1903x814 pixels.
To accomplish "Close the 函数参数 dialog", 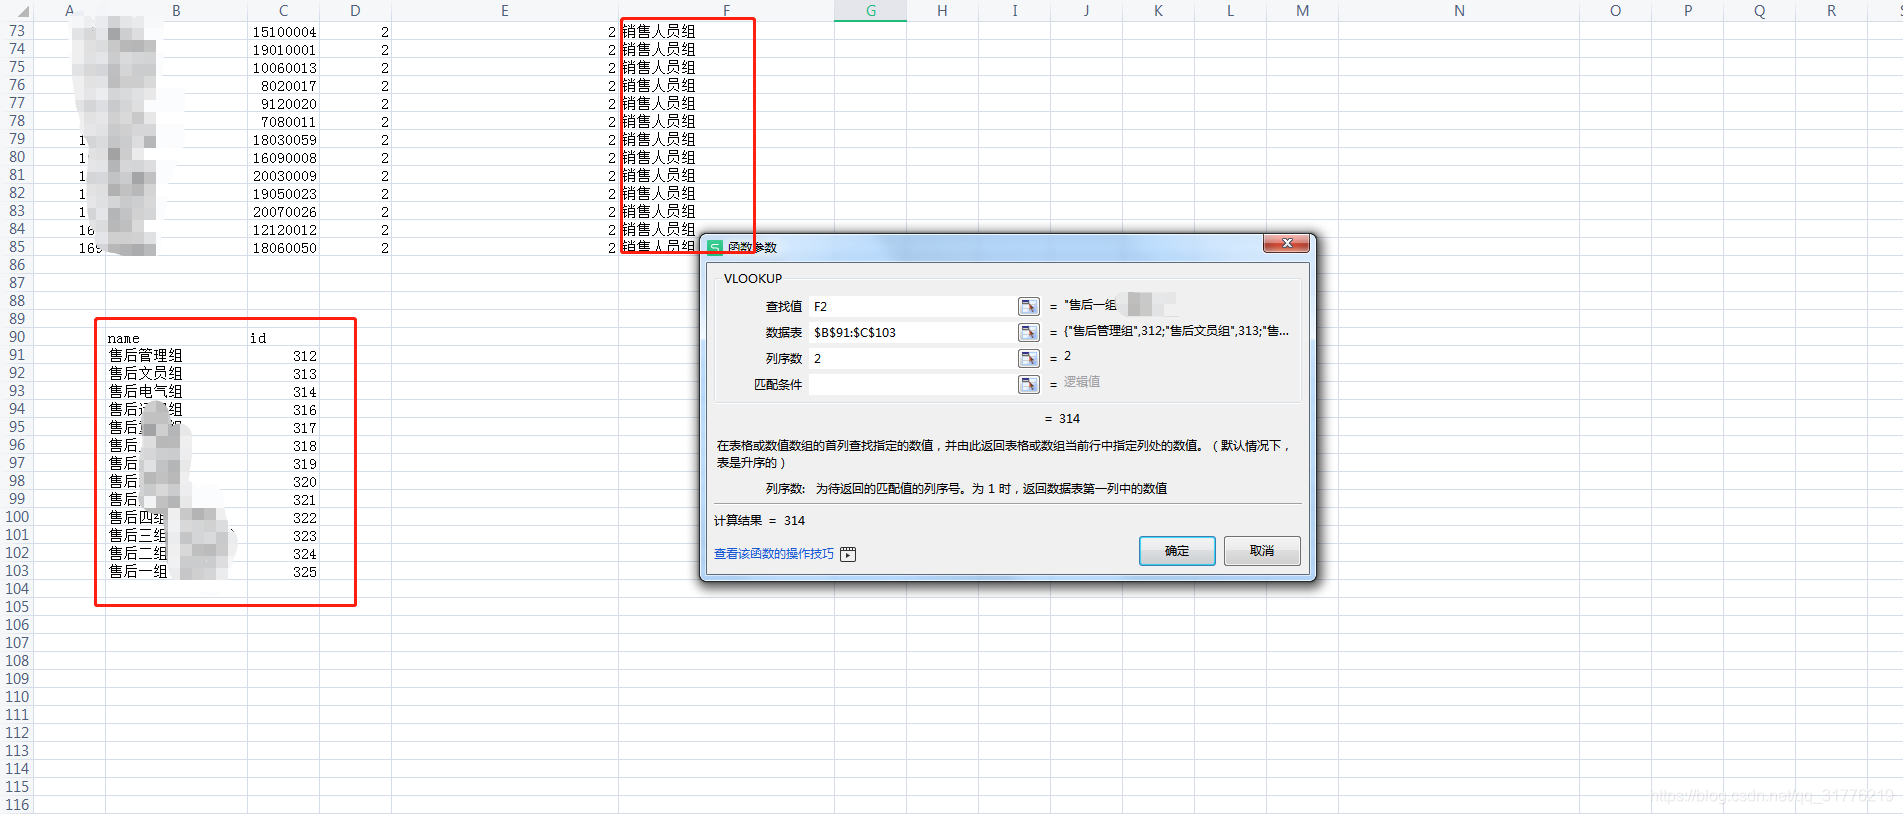I will (x=1287, y=243).
